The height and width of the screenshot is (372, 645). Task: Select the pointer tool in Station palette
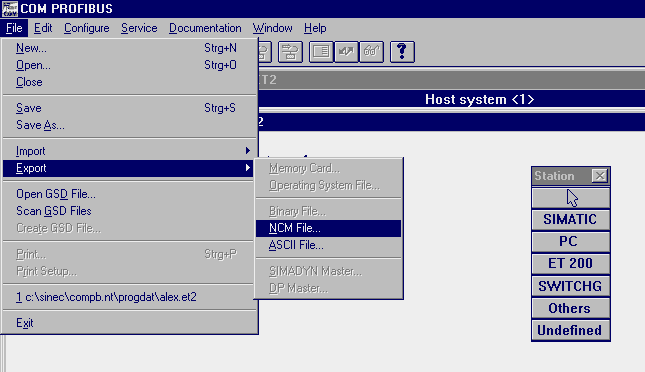[571, 198]
